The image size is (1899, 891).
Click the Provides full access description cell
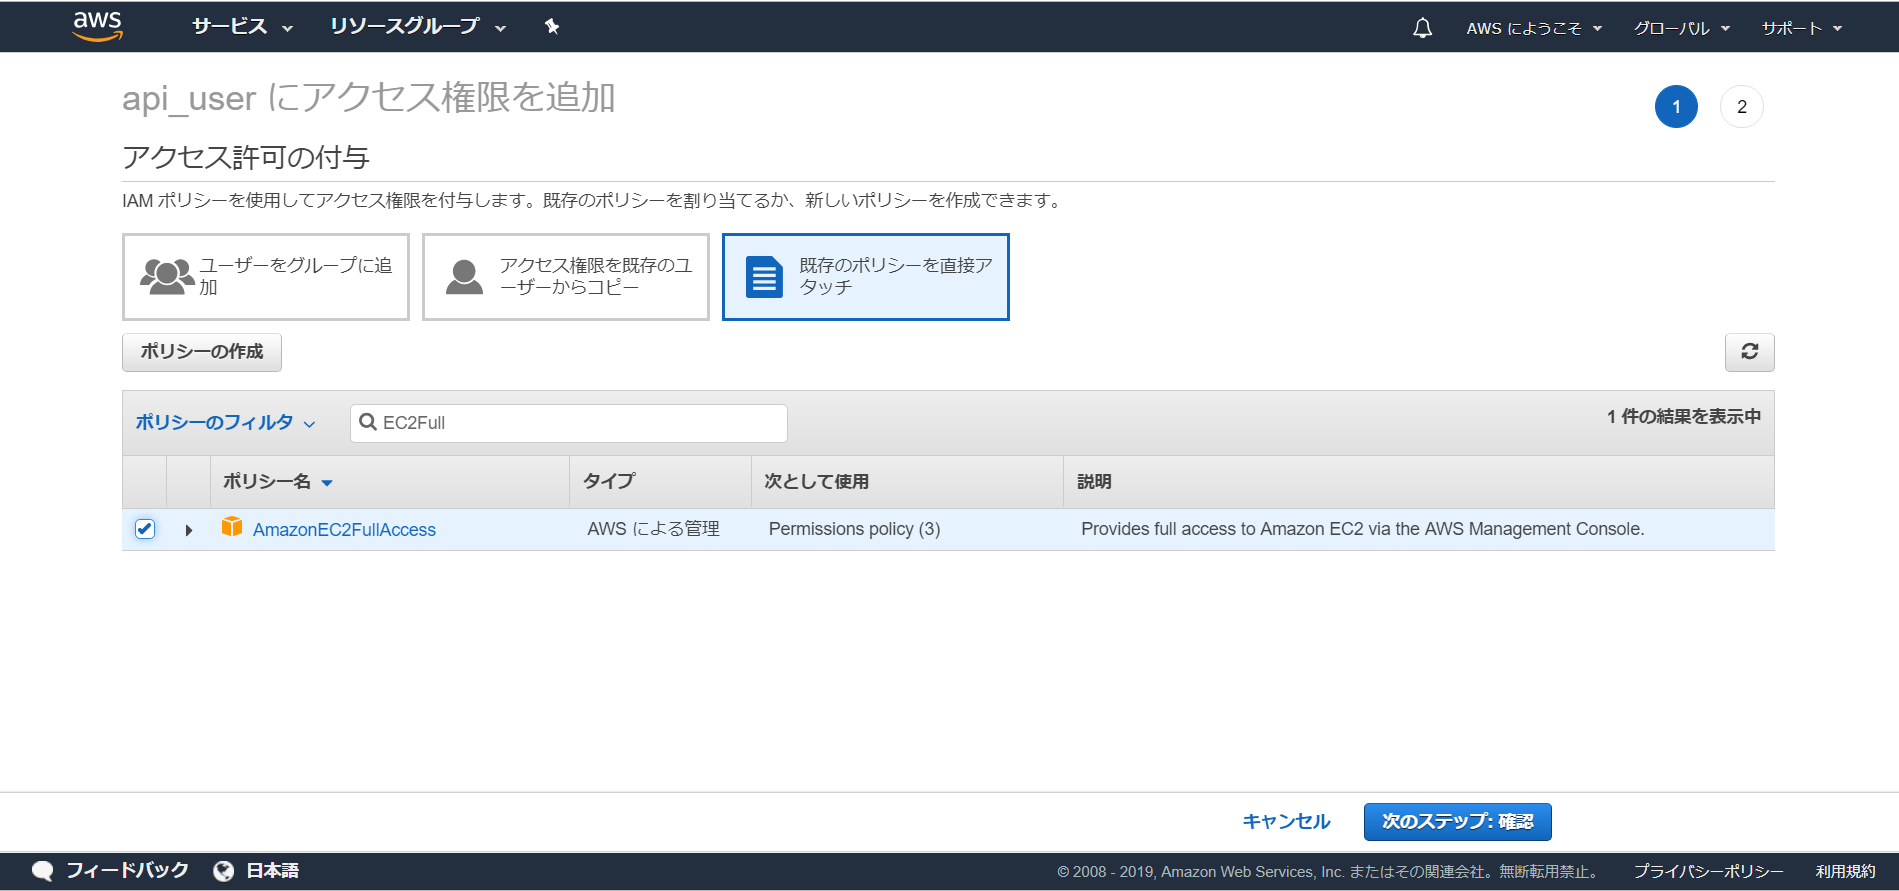[x=1362, y=529]
